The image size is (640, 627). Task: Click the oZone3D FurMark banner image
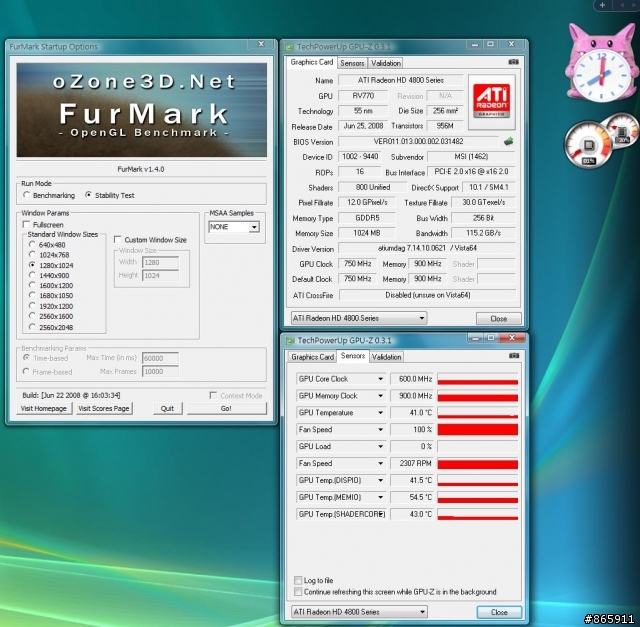click(142, 110)
